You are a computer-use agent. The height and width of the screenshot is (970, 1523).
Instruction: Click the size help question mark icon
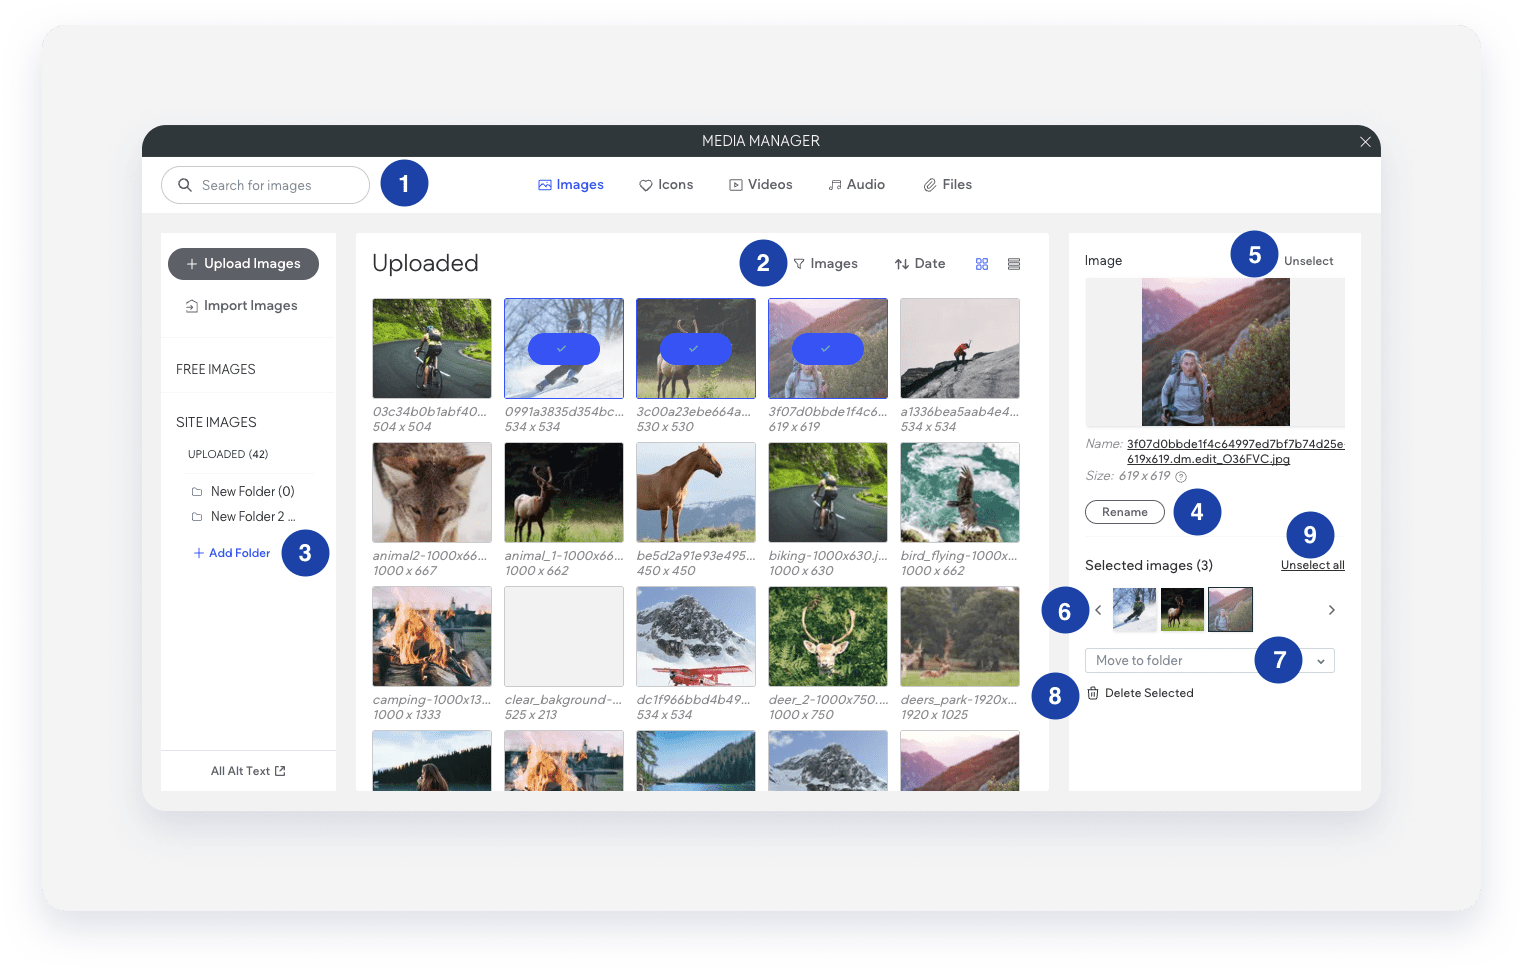(x=1182, y=477)
